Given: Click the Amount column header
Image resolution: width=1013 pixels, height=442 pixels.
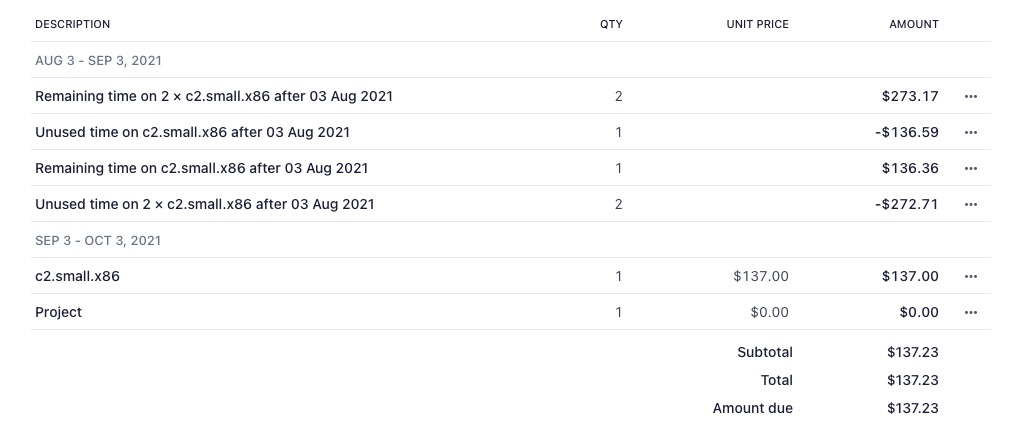Looking at the screenshot, I should coord(913,24).
